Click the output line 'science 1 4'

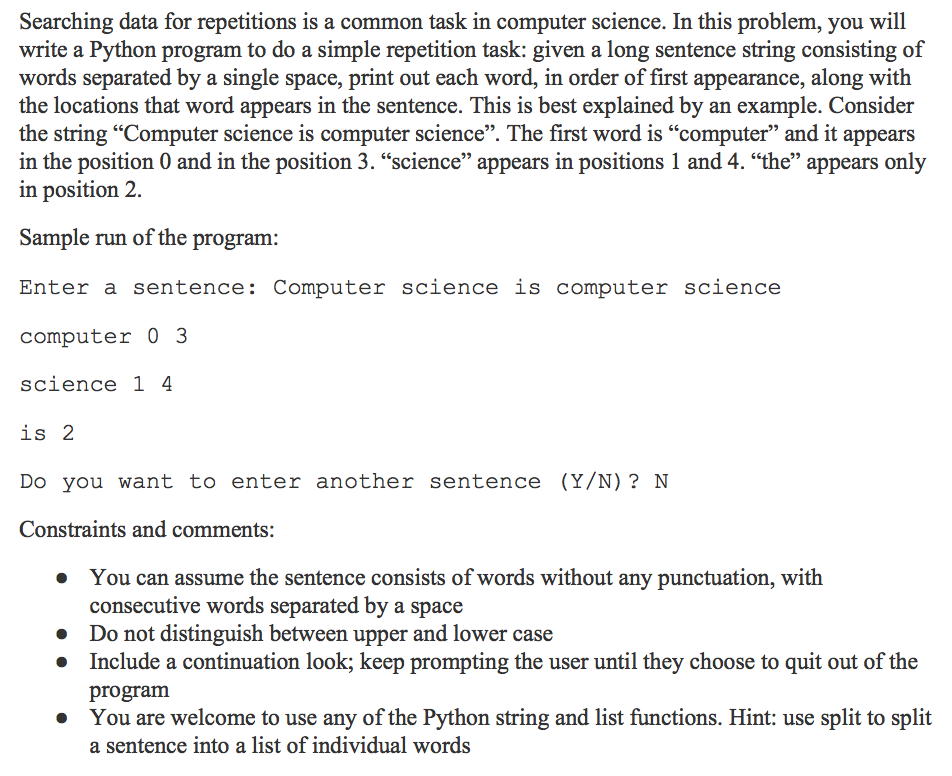pos(96,384)
